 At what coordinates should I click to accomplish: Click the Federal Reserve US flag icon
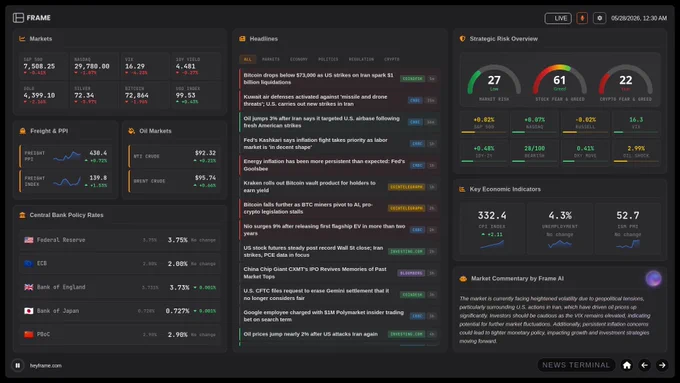coord(29,240)
